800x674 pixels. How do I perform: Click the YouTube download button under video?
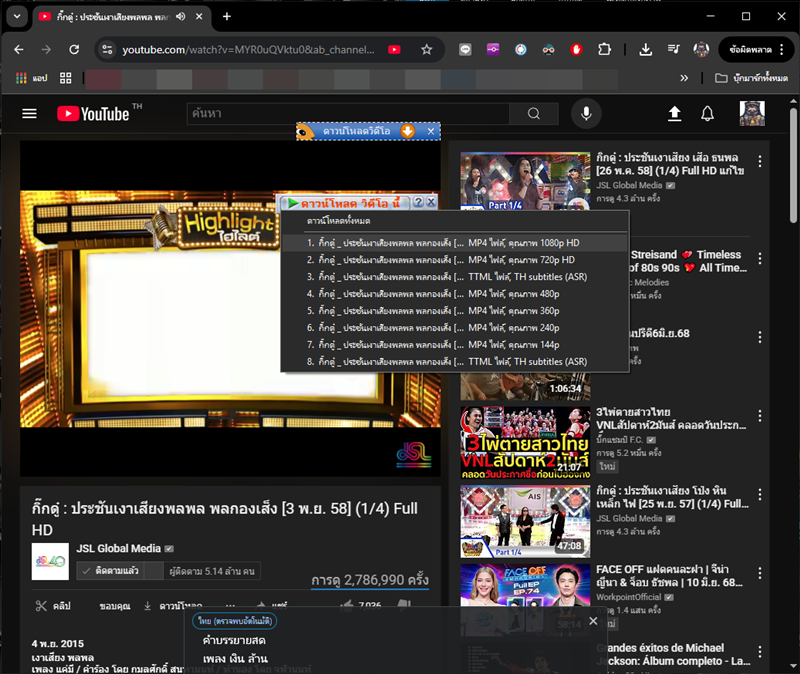172,606
